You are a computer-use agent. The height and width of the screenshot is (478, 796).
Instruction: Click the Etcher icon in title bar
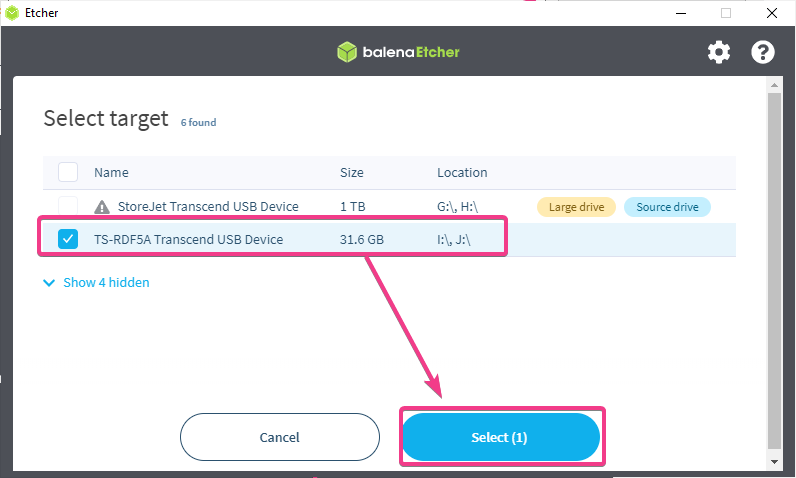tap(11, 13)
